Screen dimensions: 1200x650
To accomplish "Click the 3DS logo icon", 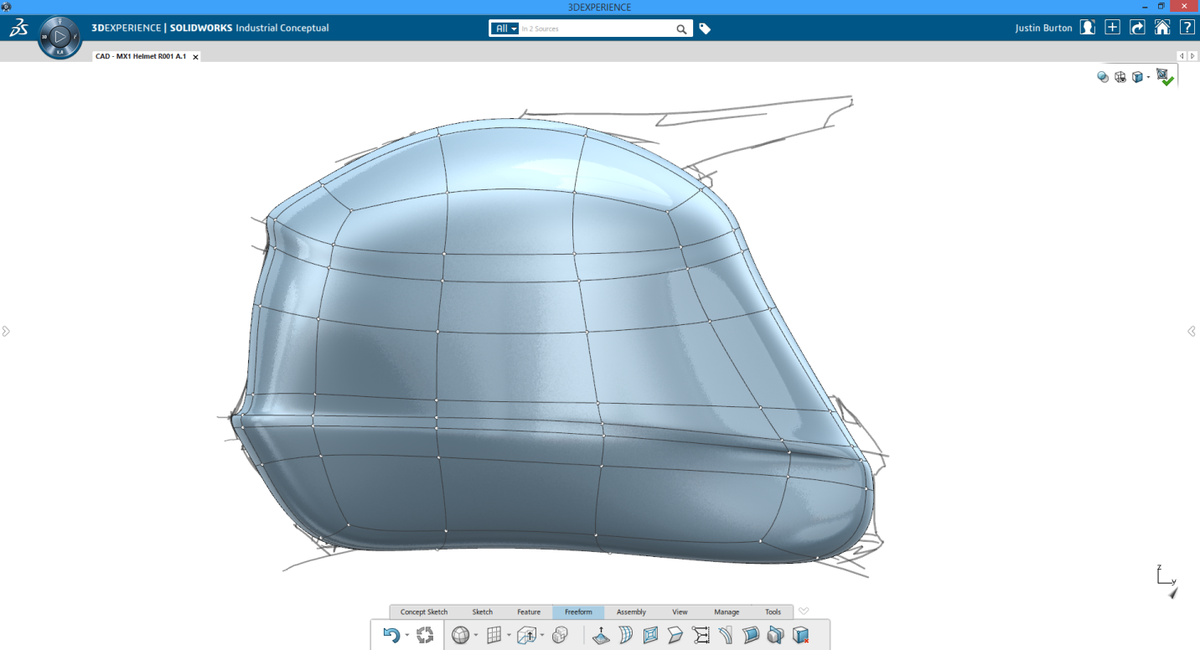I will [x=18, y=29].
